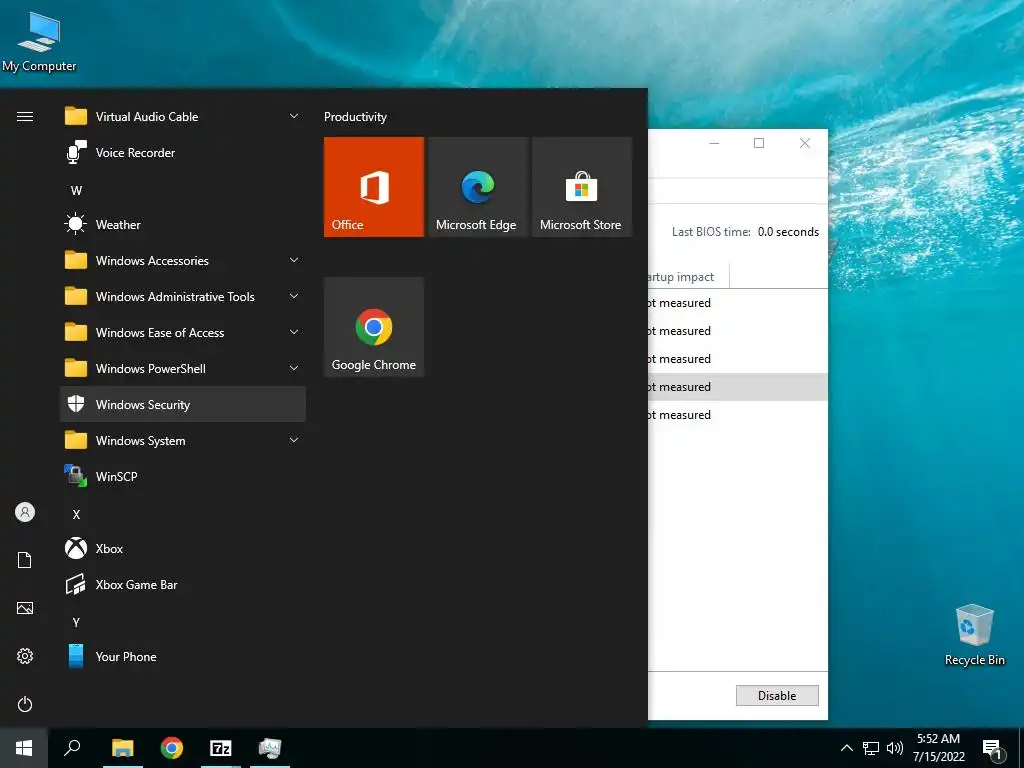The image size is (1024, 768).
Task: Open taskbar Search magnifier
Action: (72, 748)
